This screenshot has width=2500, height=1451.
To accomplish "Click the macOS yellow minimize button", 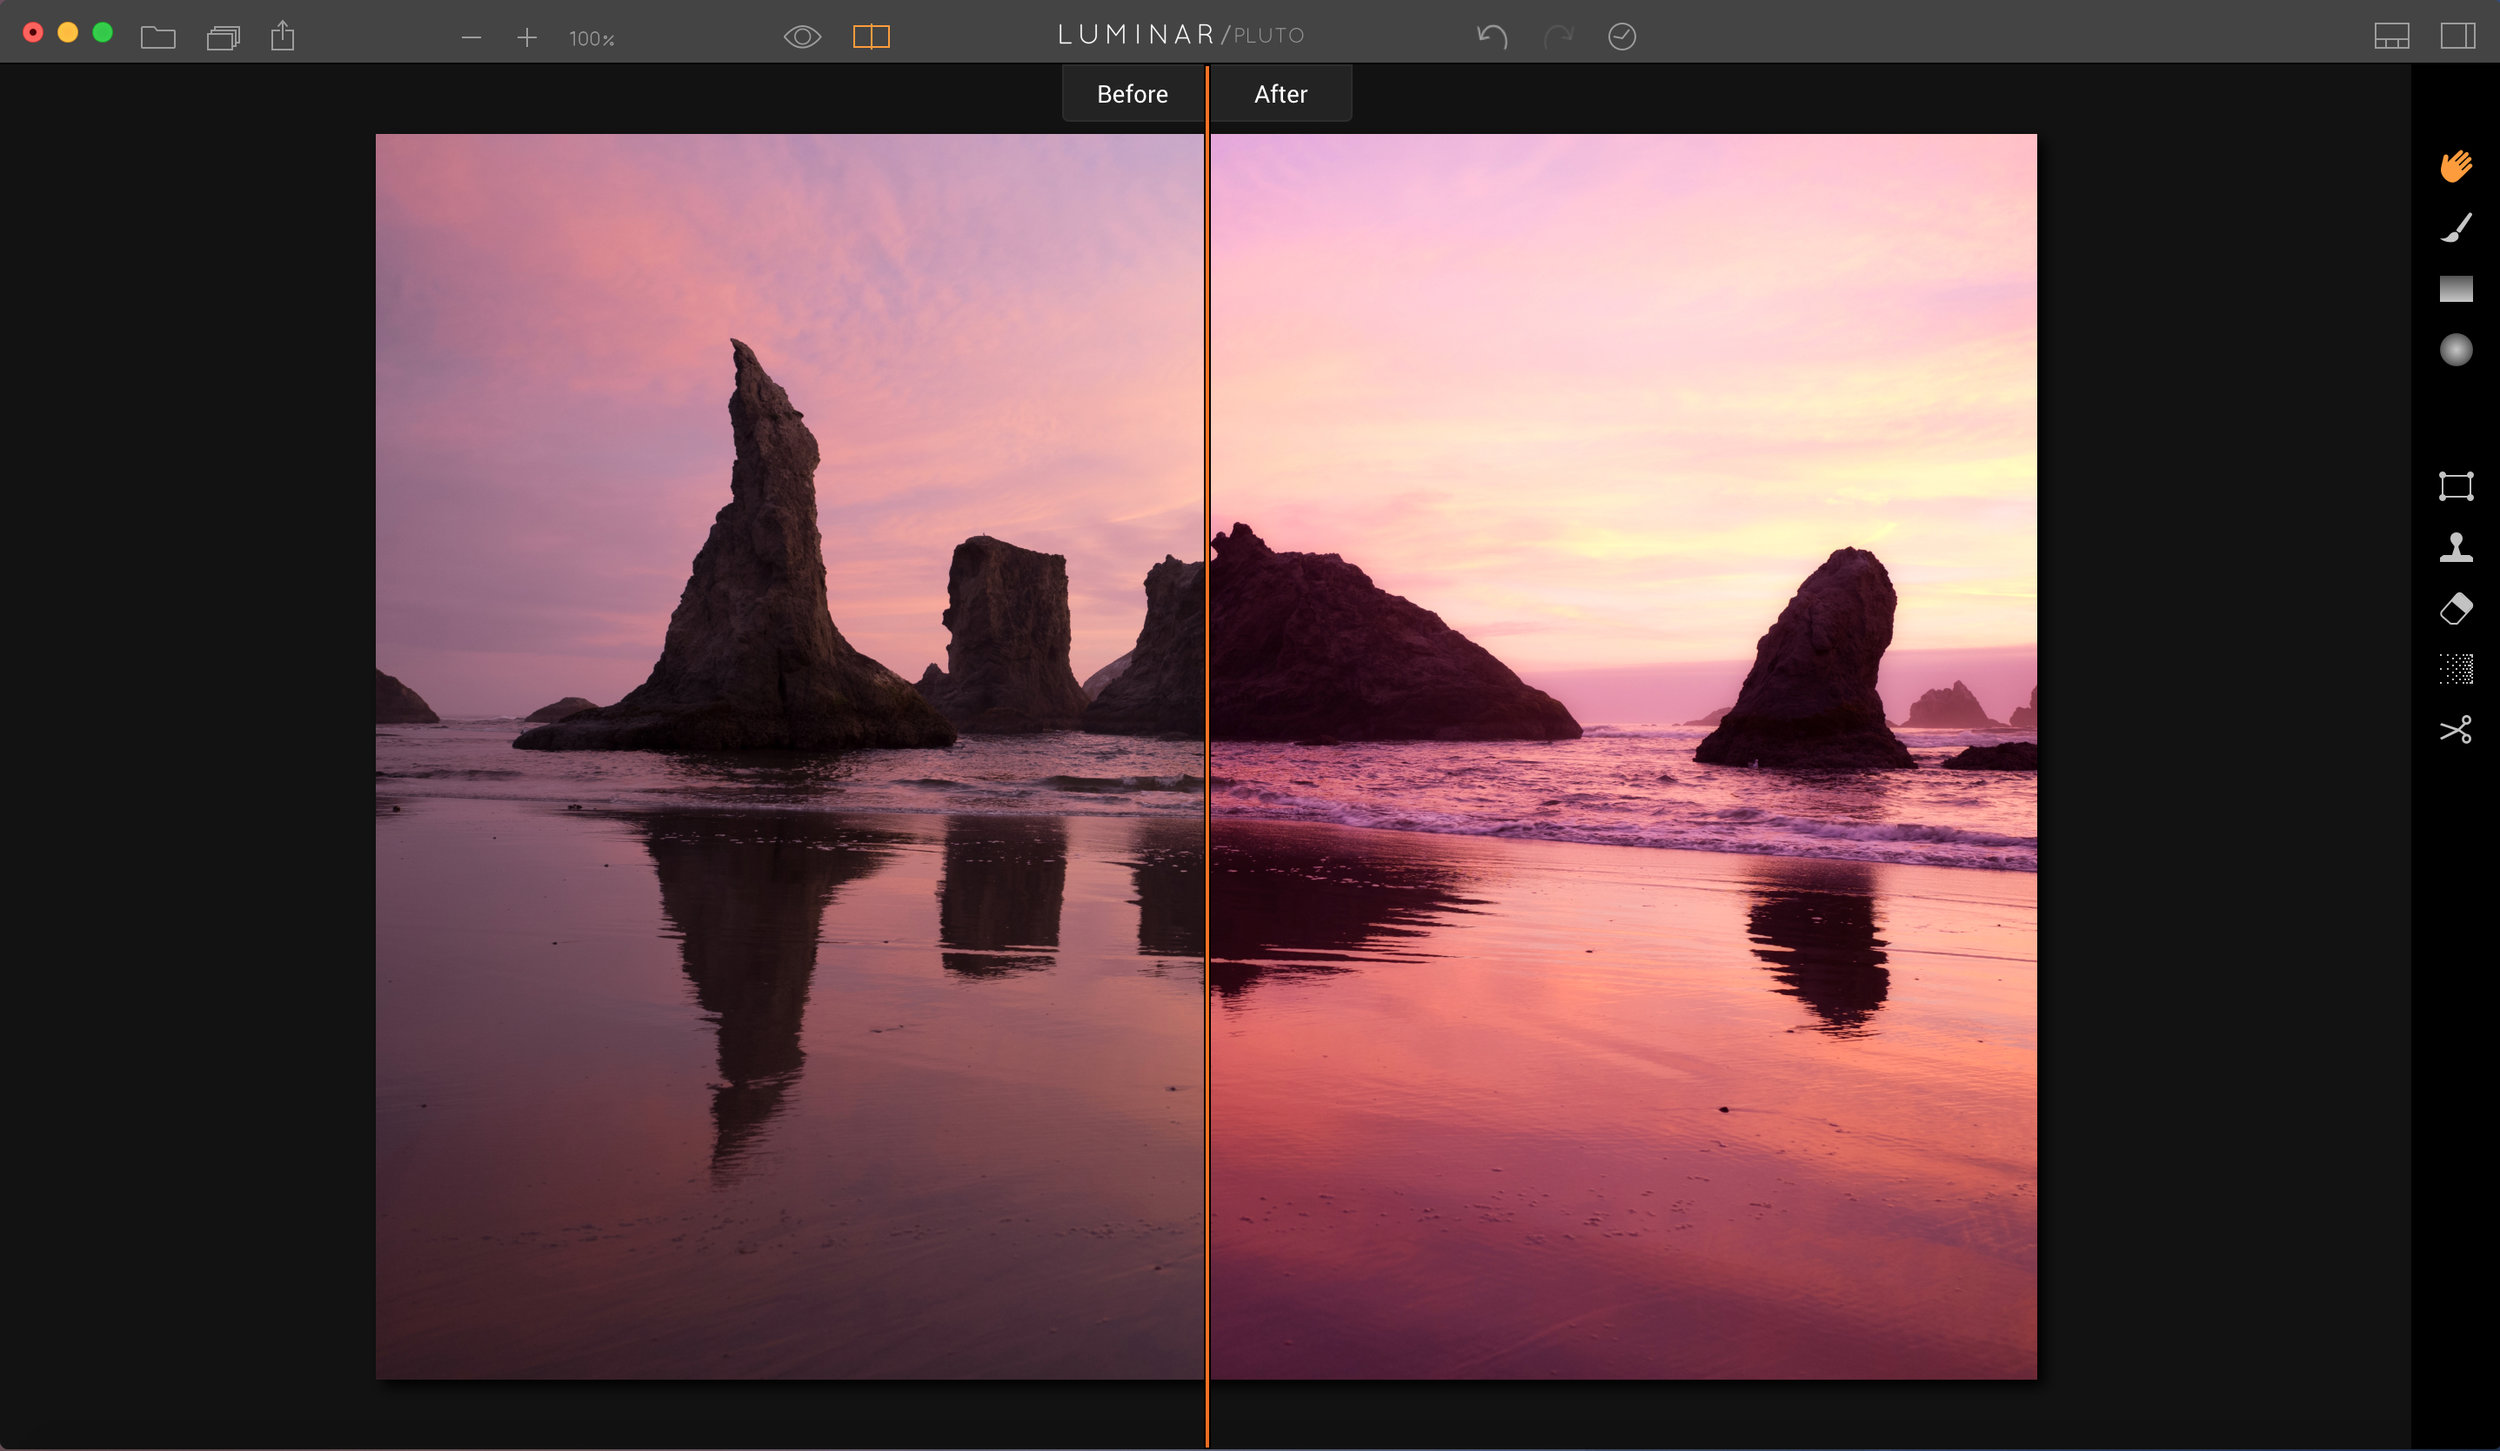I will point(68,33).
